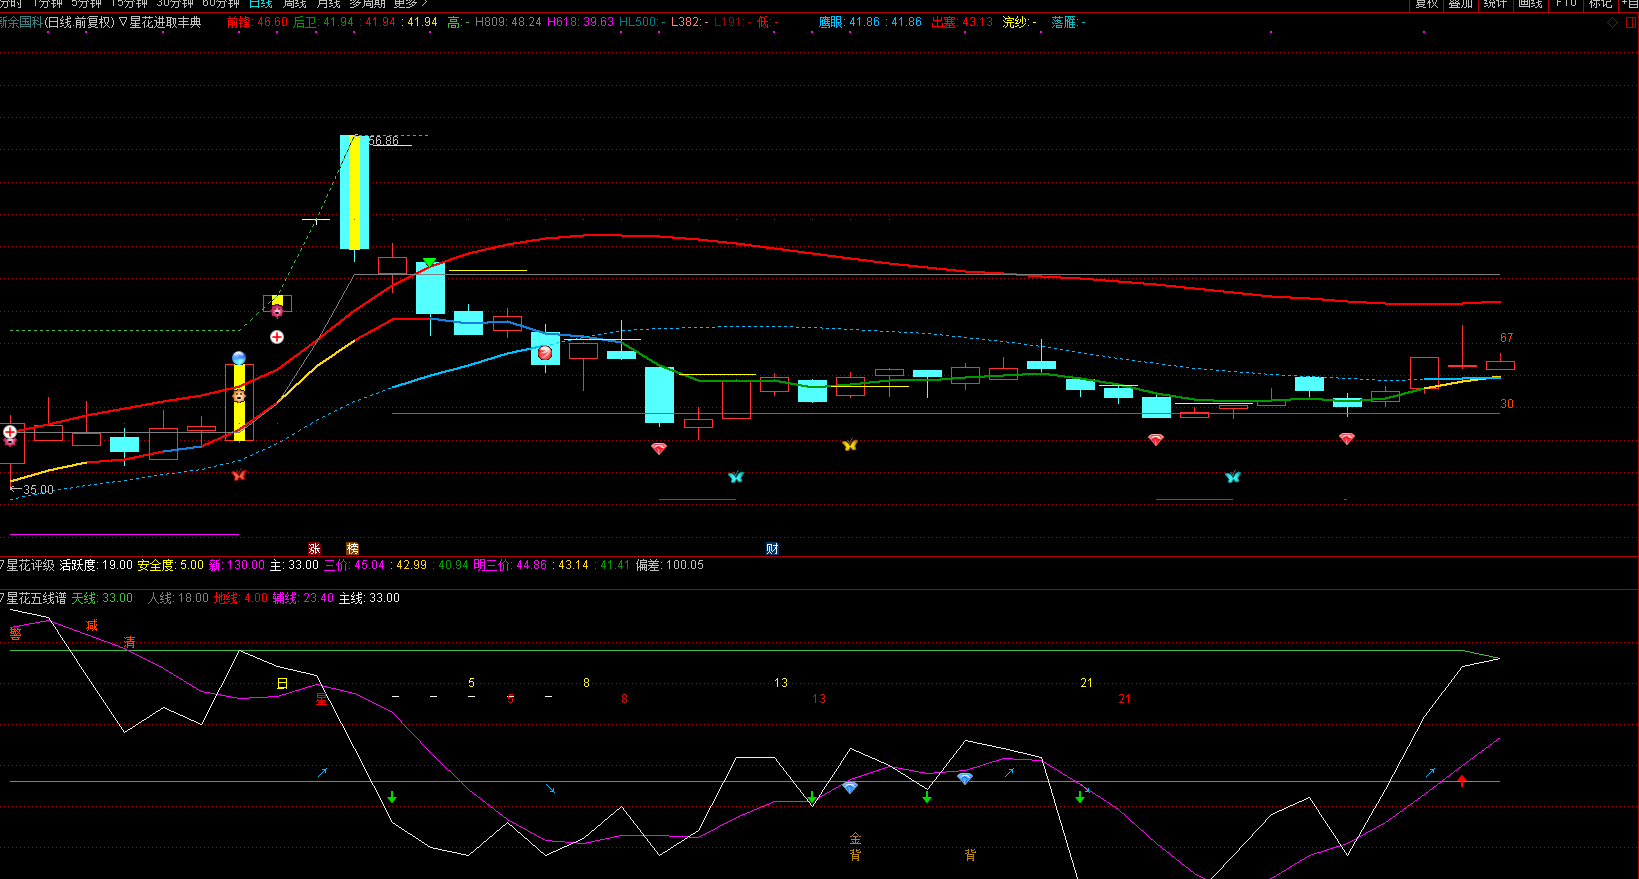Click the 金背 label in the lower panel
Image resolution: width=1639 pixels, height=879 pixels.
(855, 846)
